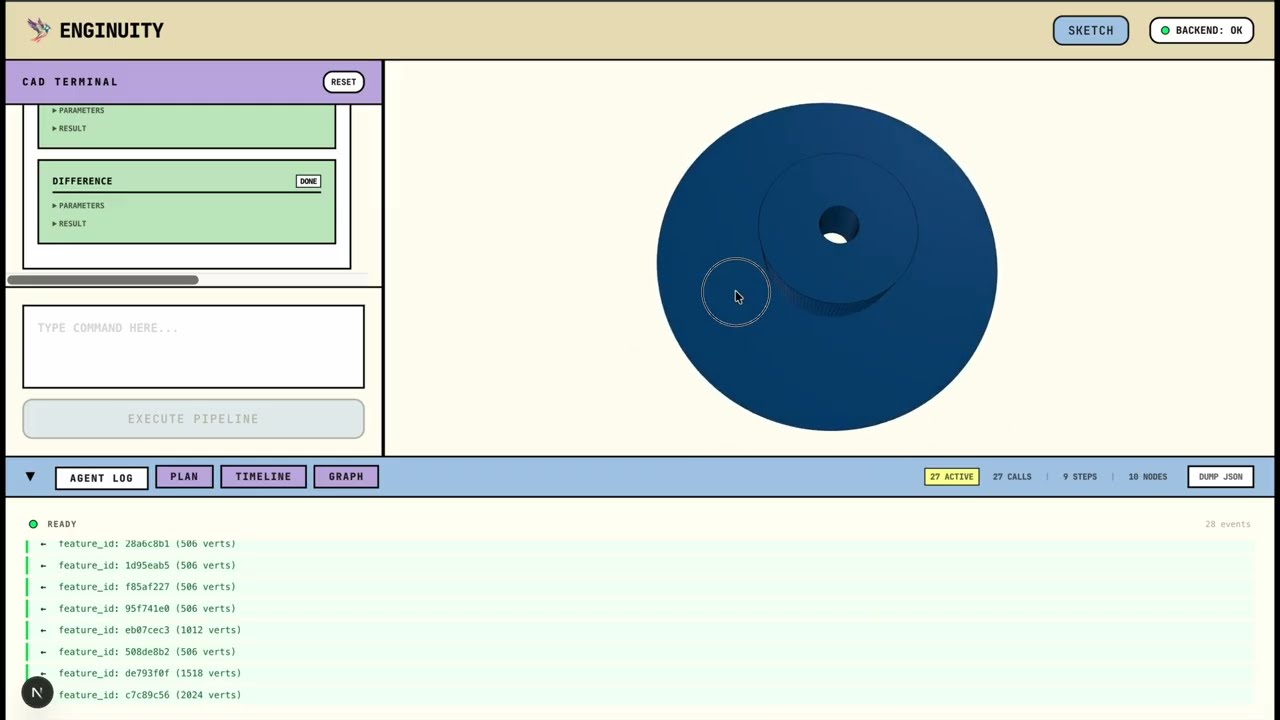Click the horizontal scrollbar in the CAD terminal
This screenshot has width=1280, height=720.
(103, 280)
